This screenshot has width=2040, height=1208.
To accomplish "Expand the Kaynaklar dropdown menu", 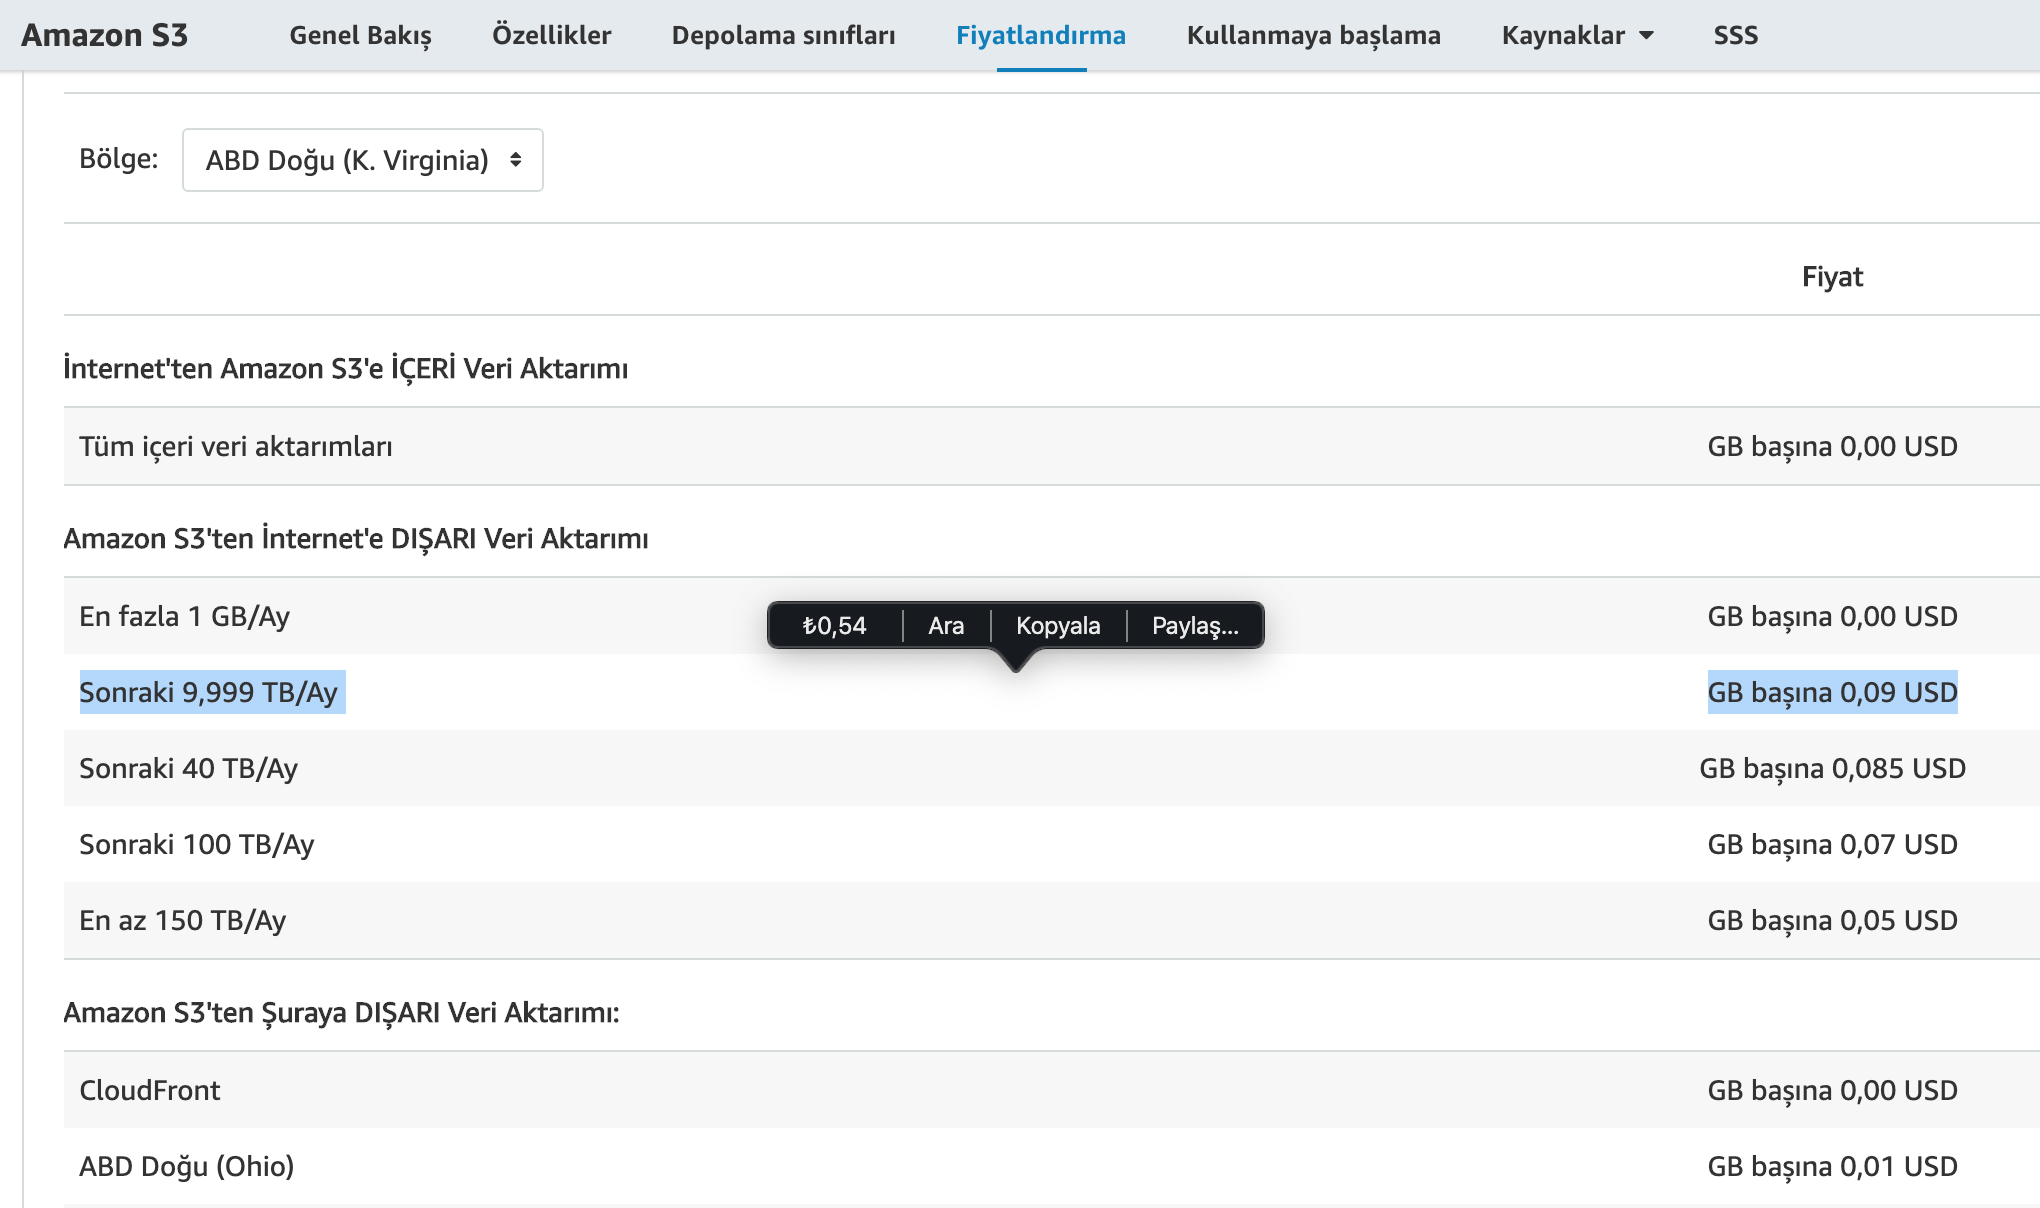I will [x=1577, y=35].
